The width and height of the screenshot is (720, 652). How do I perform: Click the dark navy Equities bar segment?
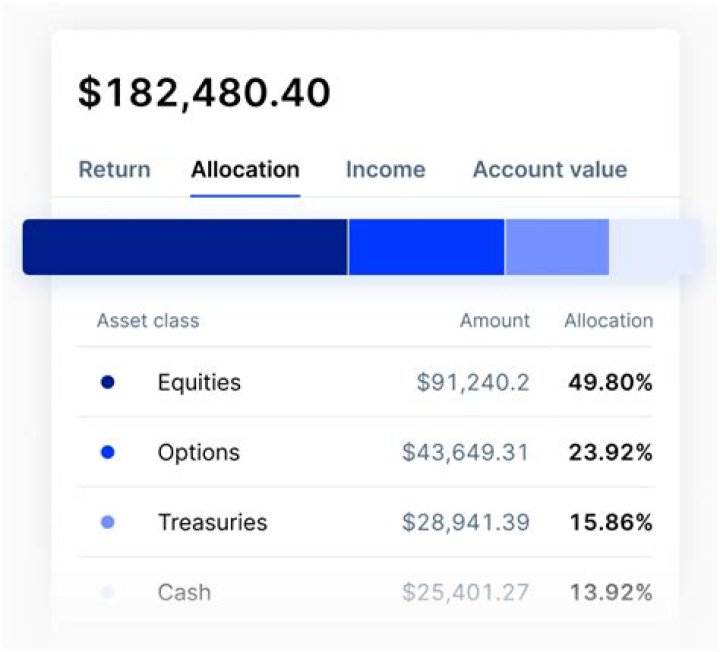[185, 247]
